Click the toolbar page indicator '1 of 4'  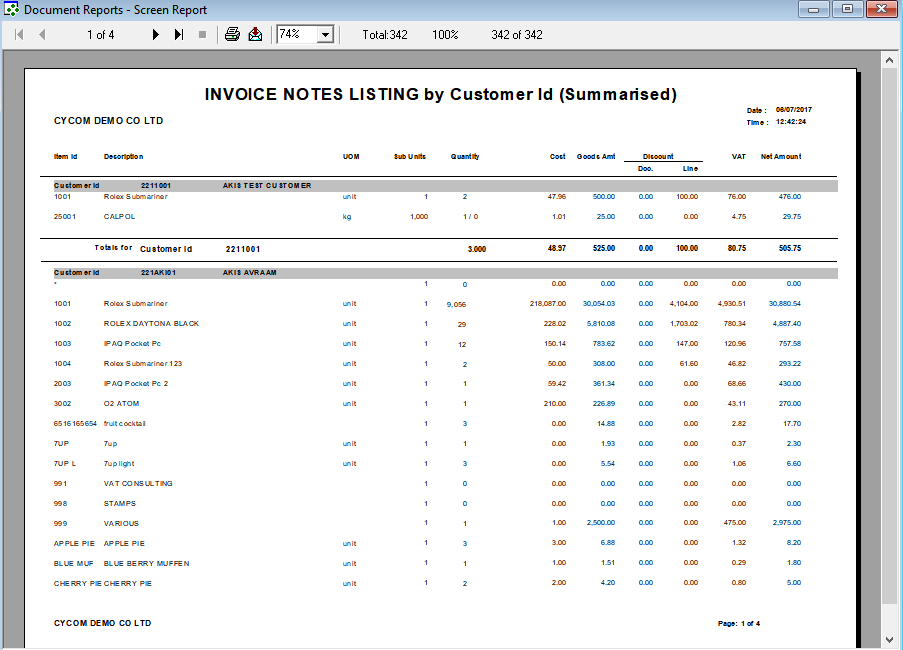(x=101, y=35)
